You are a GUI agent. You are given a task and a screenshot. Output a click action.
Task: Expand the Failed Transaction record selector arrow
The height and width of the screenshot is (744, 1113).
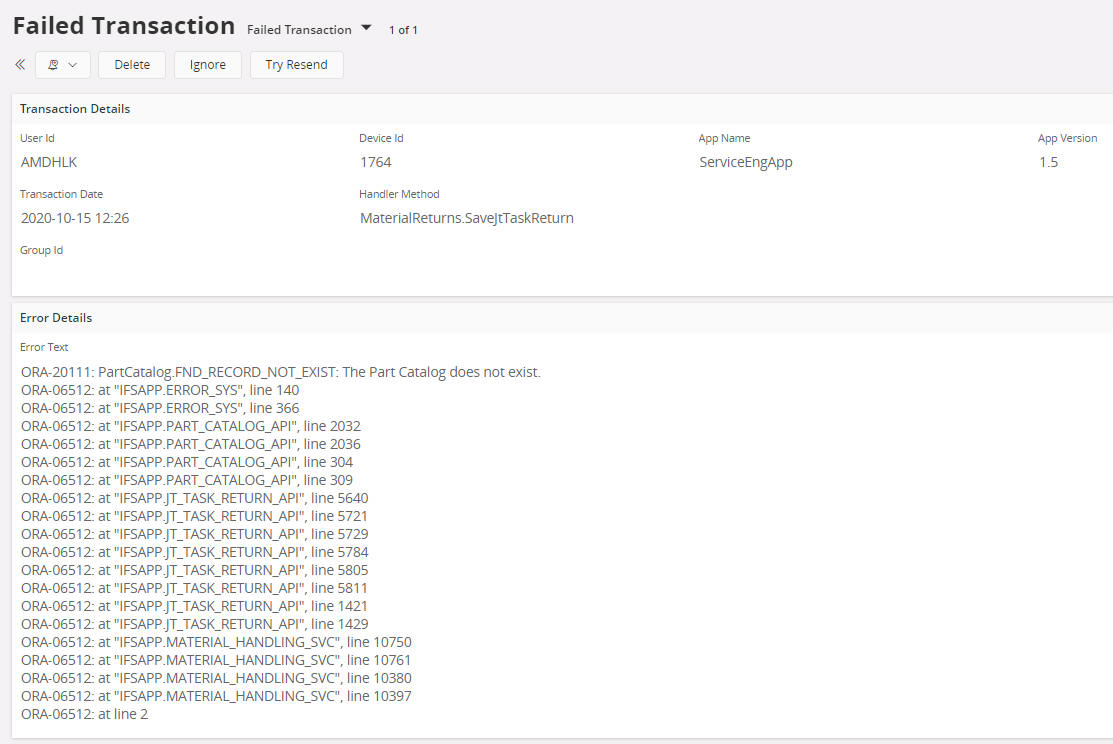[x=366, y=29]
